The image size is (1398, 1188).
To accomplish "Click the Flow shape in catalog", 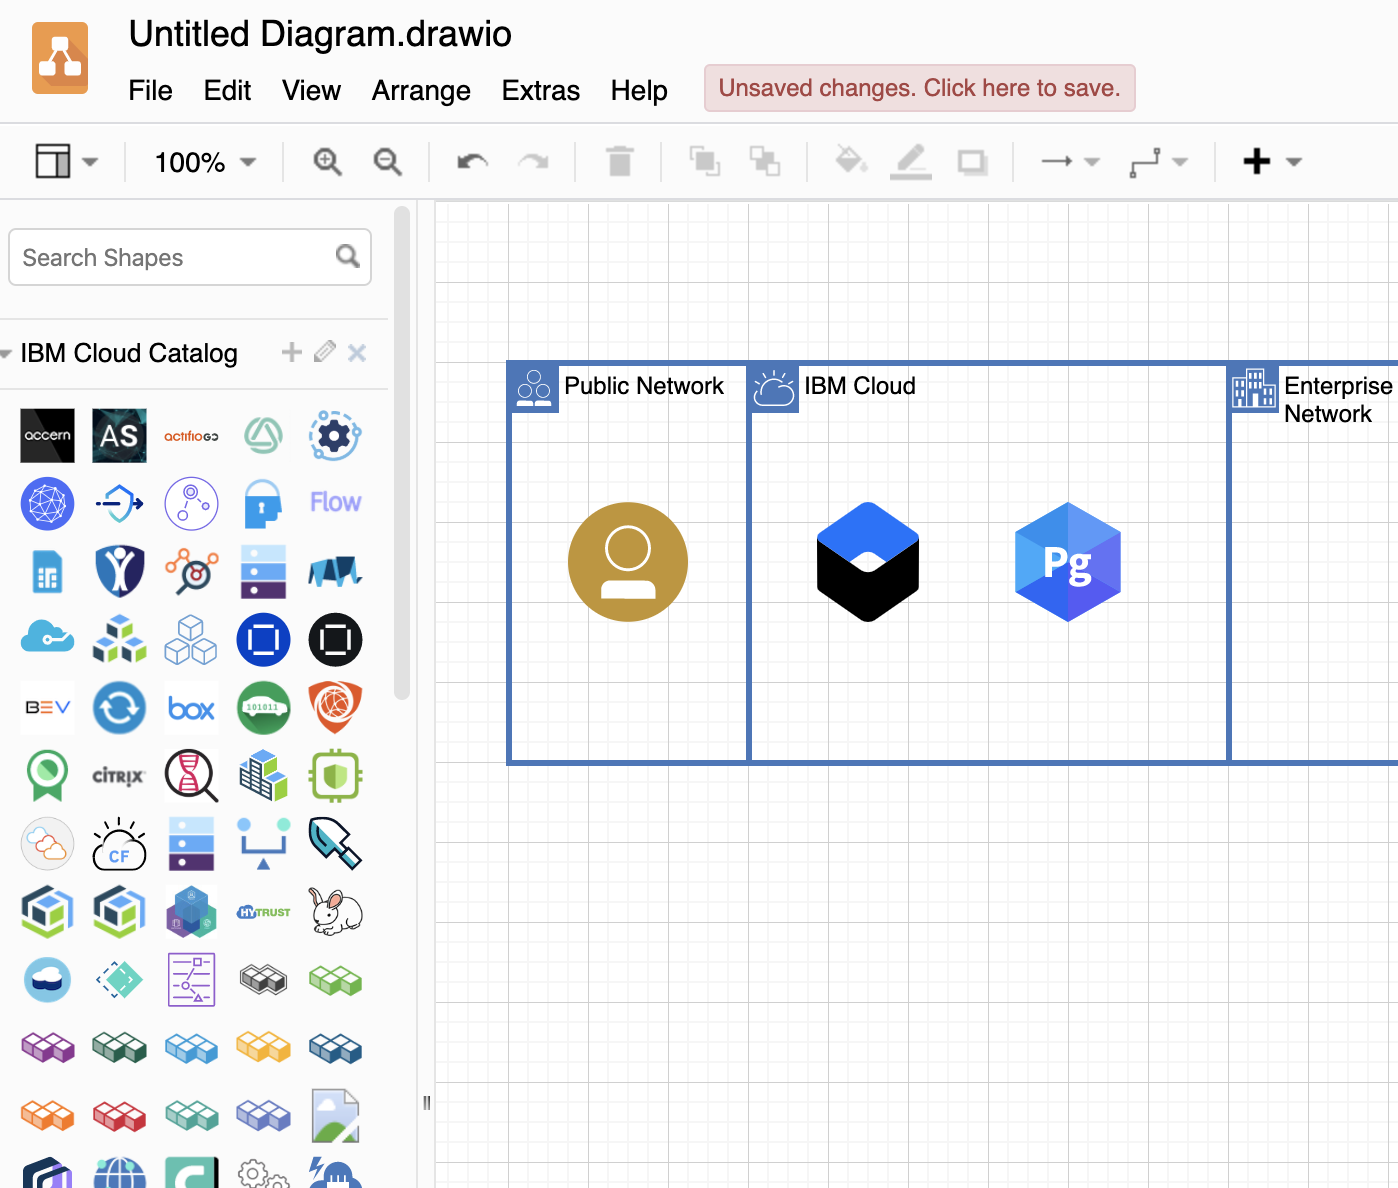I will pyautogui.click(x=335, y=502).
